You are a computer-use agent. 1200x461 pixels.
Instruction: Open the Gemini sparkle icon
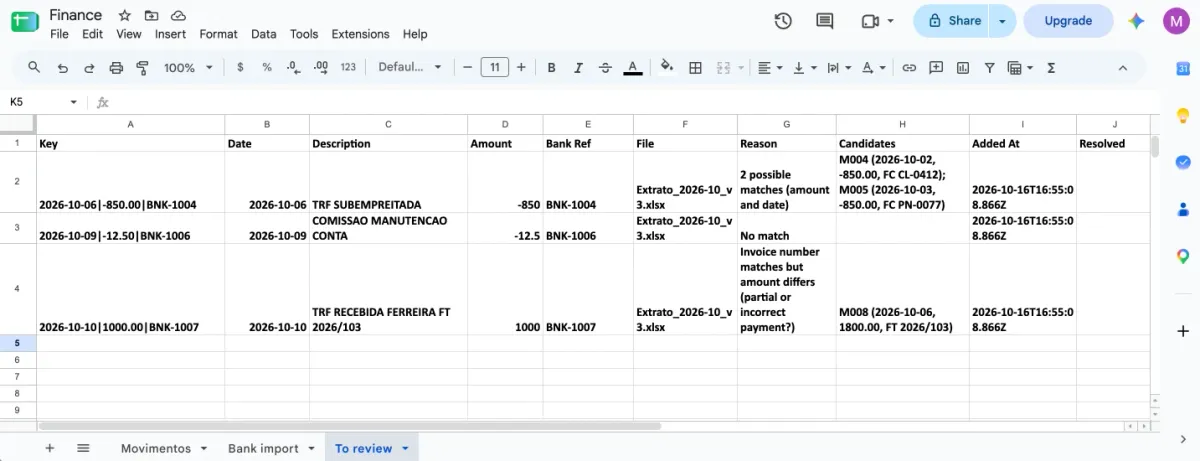1136,21
